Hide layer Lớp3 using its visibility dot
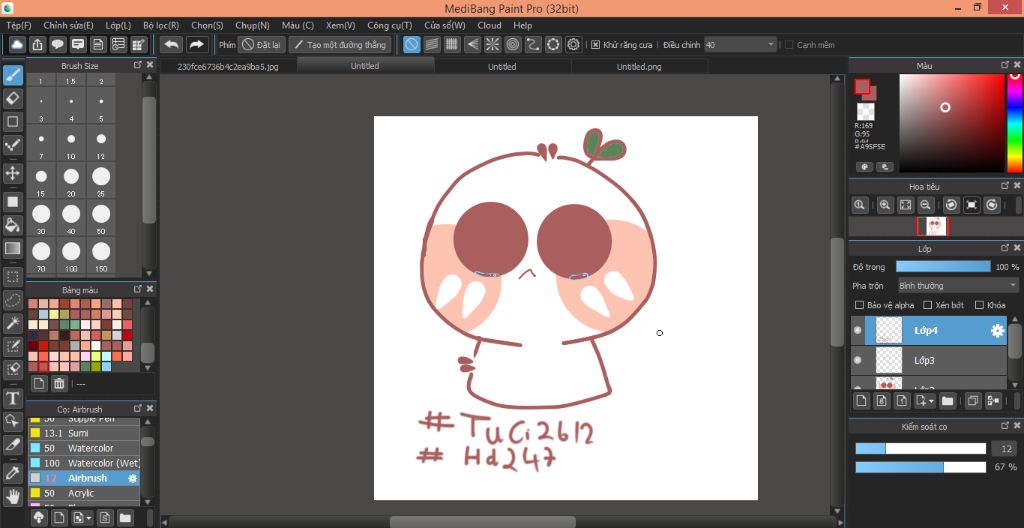This screenshot has width=1024, height=528. (858, 360)
